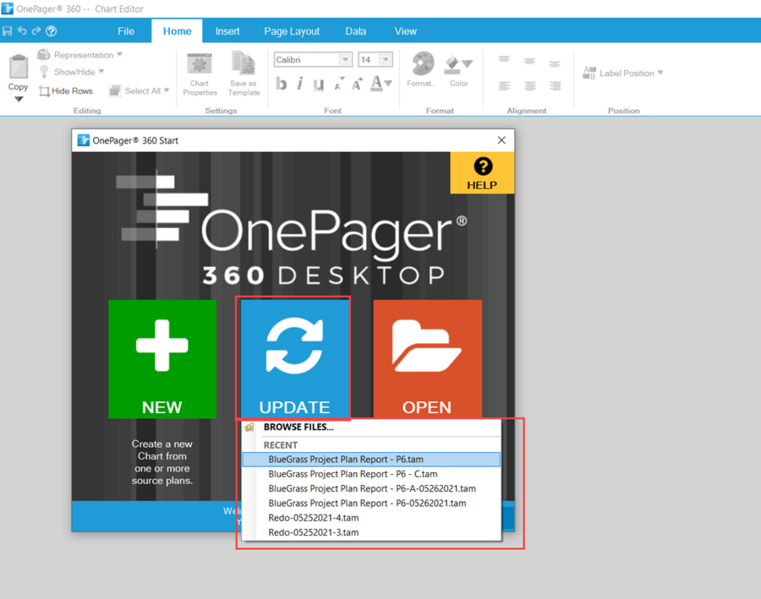Switch to the Data tab
Screen dimensions: 761x599
(356, 31)
